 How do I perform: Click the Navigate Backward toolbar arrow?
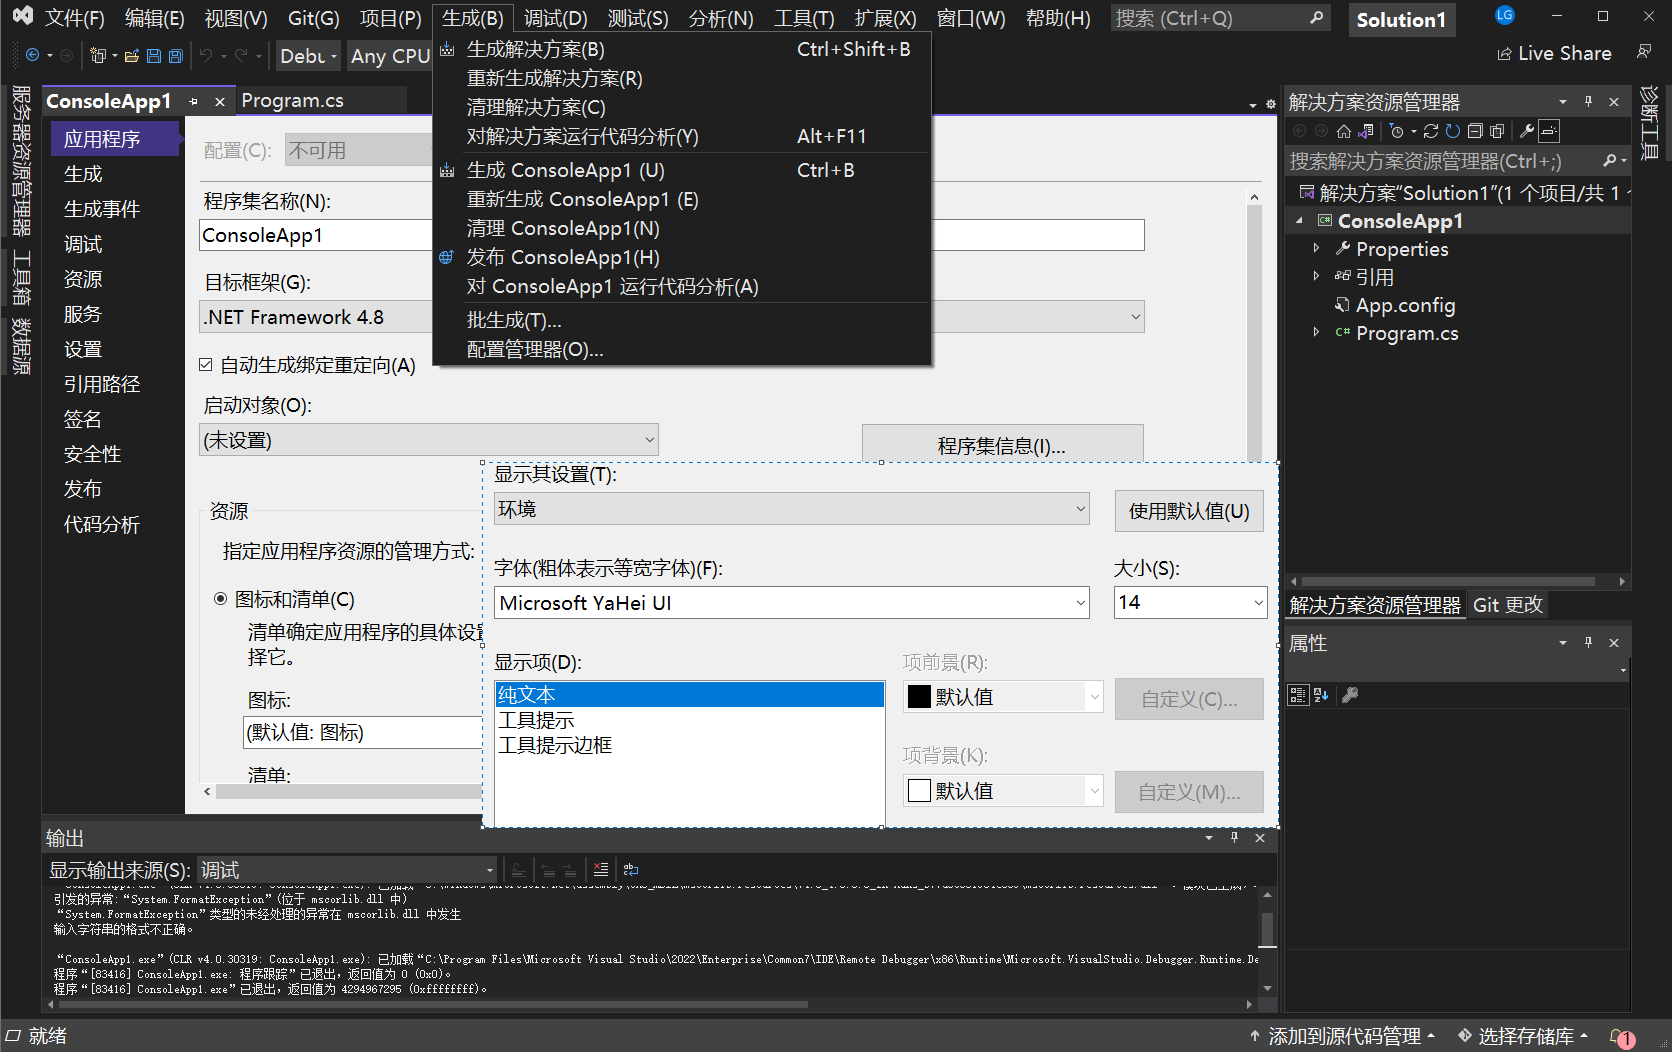33,56
